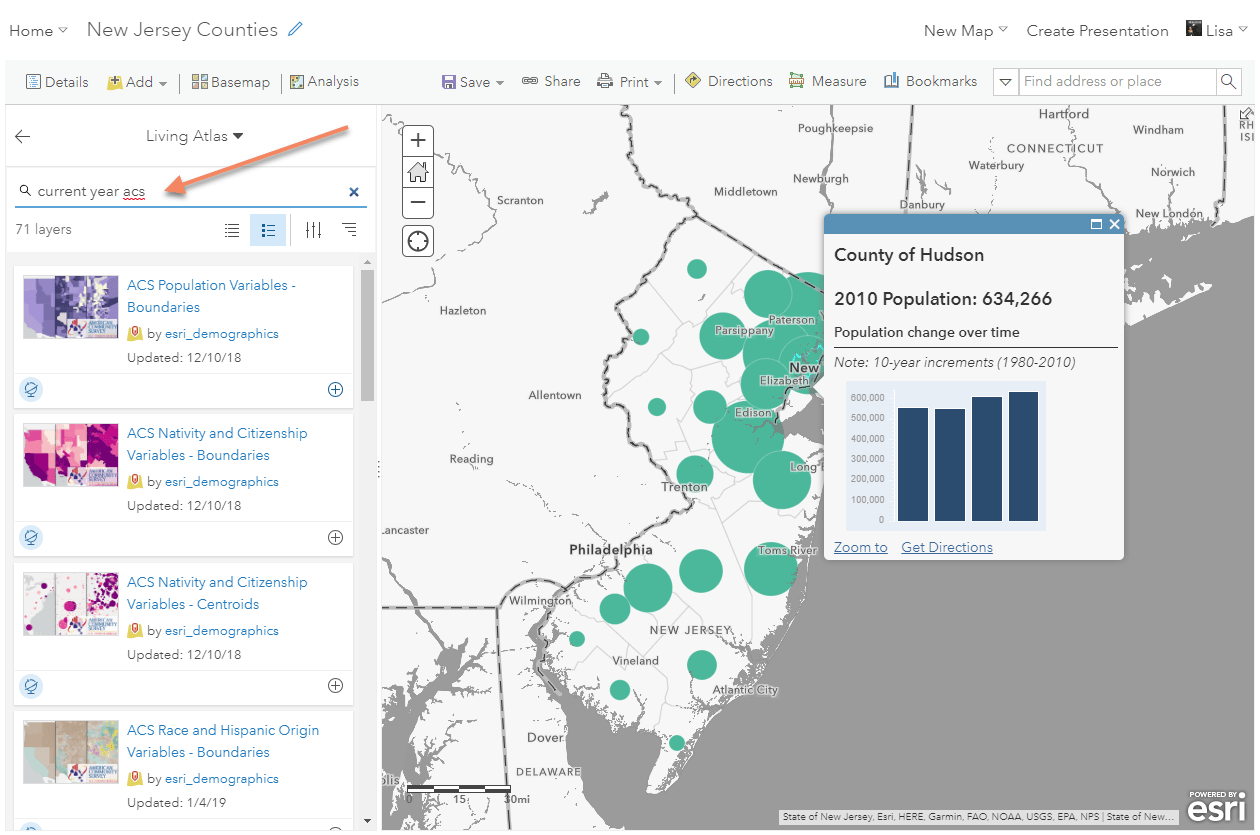Add ACS Population Variables layer with plus icon

[335, 390]
